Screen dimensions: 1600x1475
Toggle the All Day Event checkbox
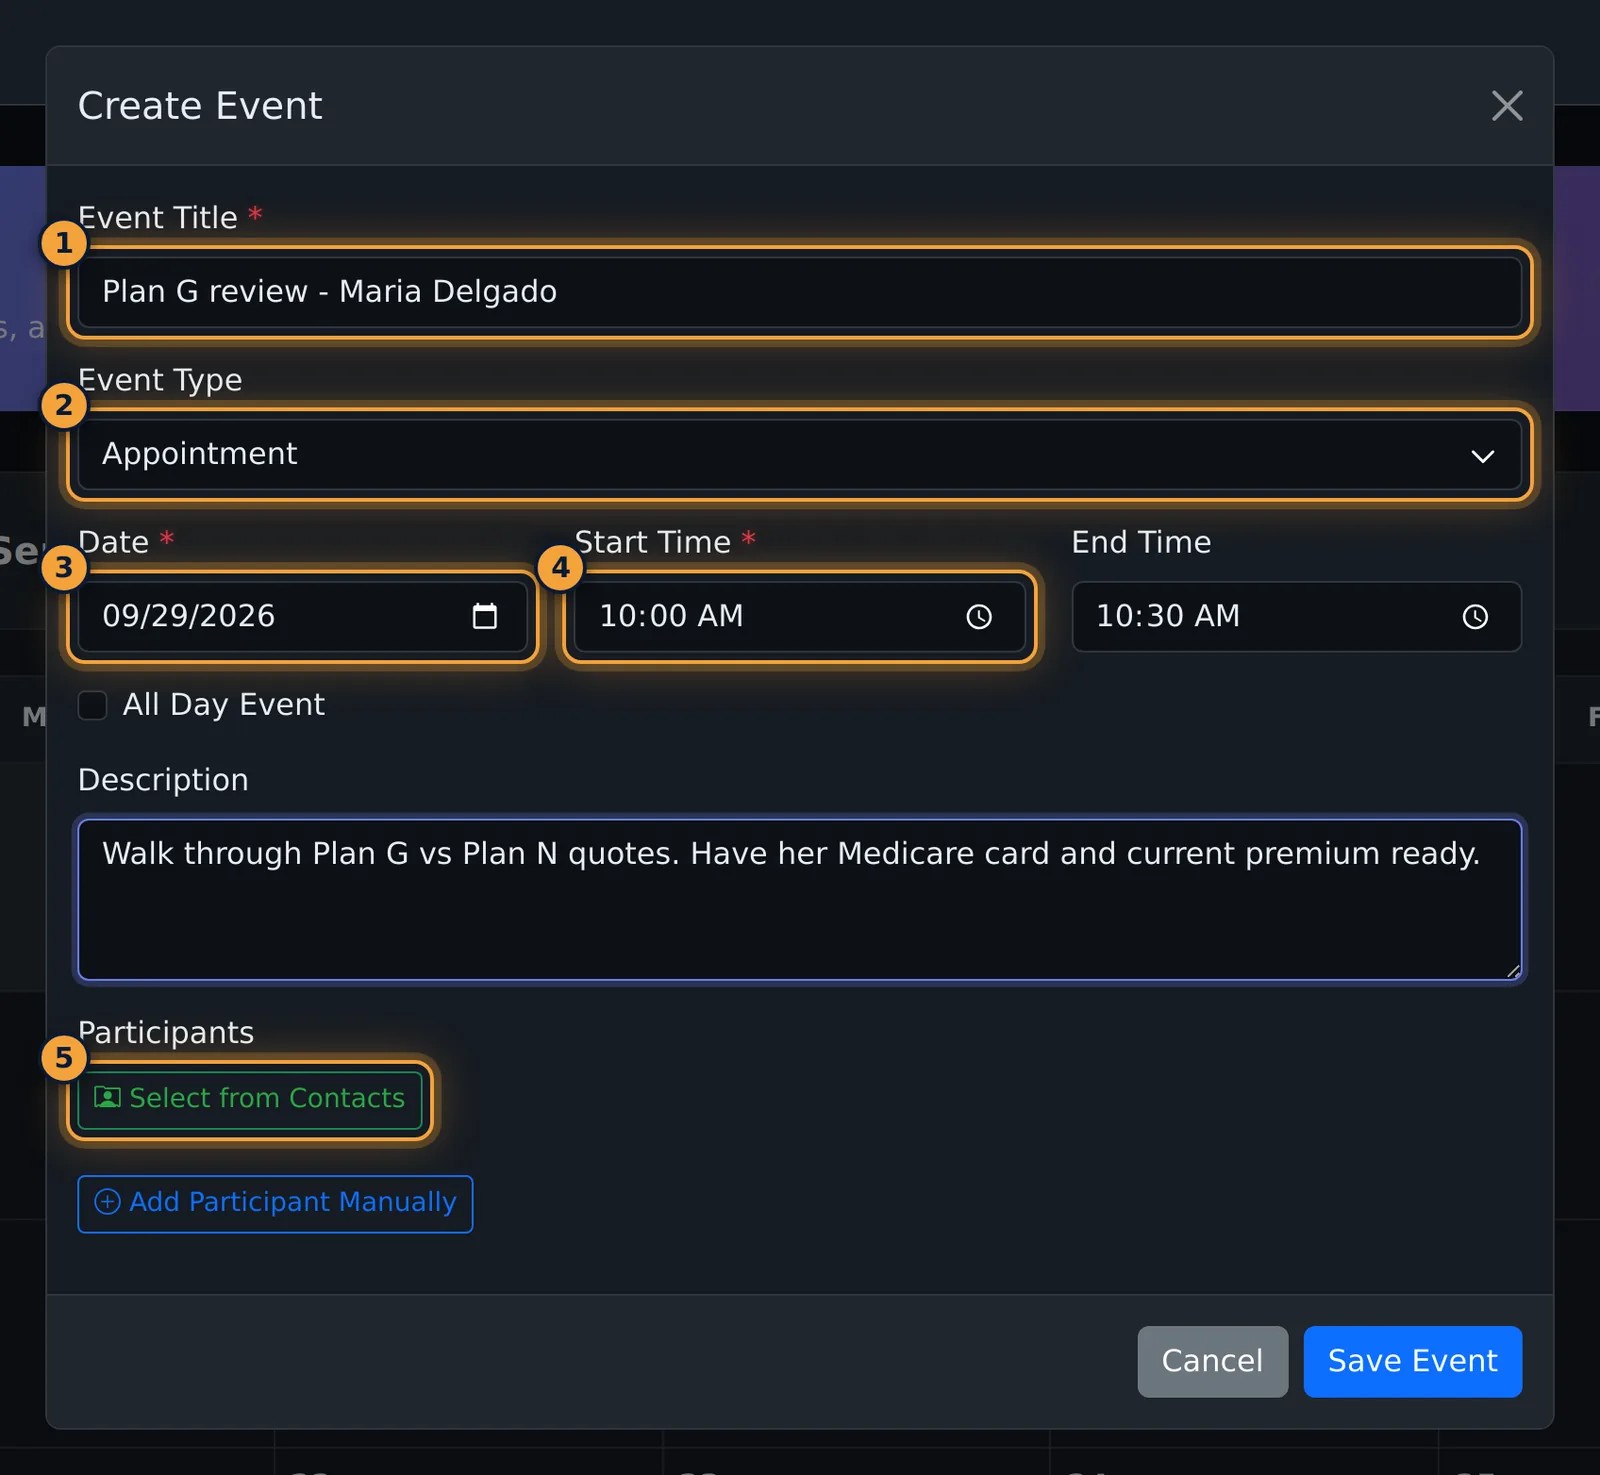coord(93,705)
